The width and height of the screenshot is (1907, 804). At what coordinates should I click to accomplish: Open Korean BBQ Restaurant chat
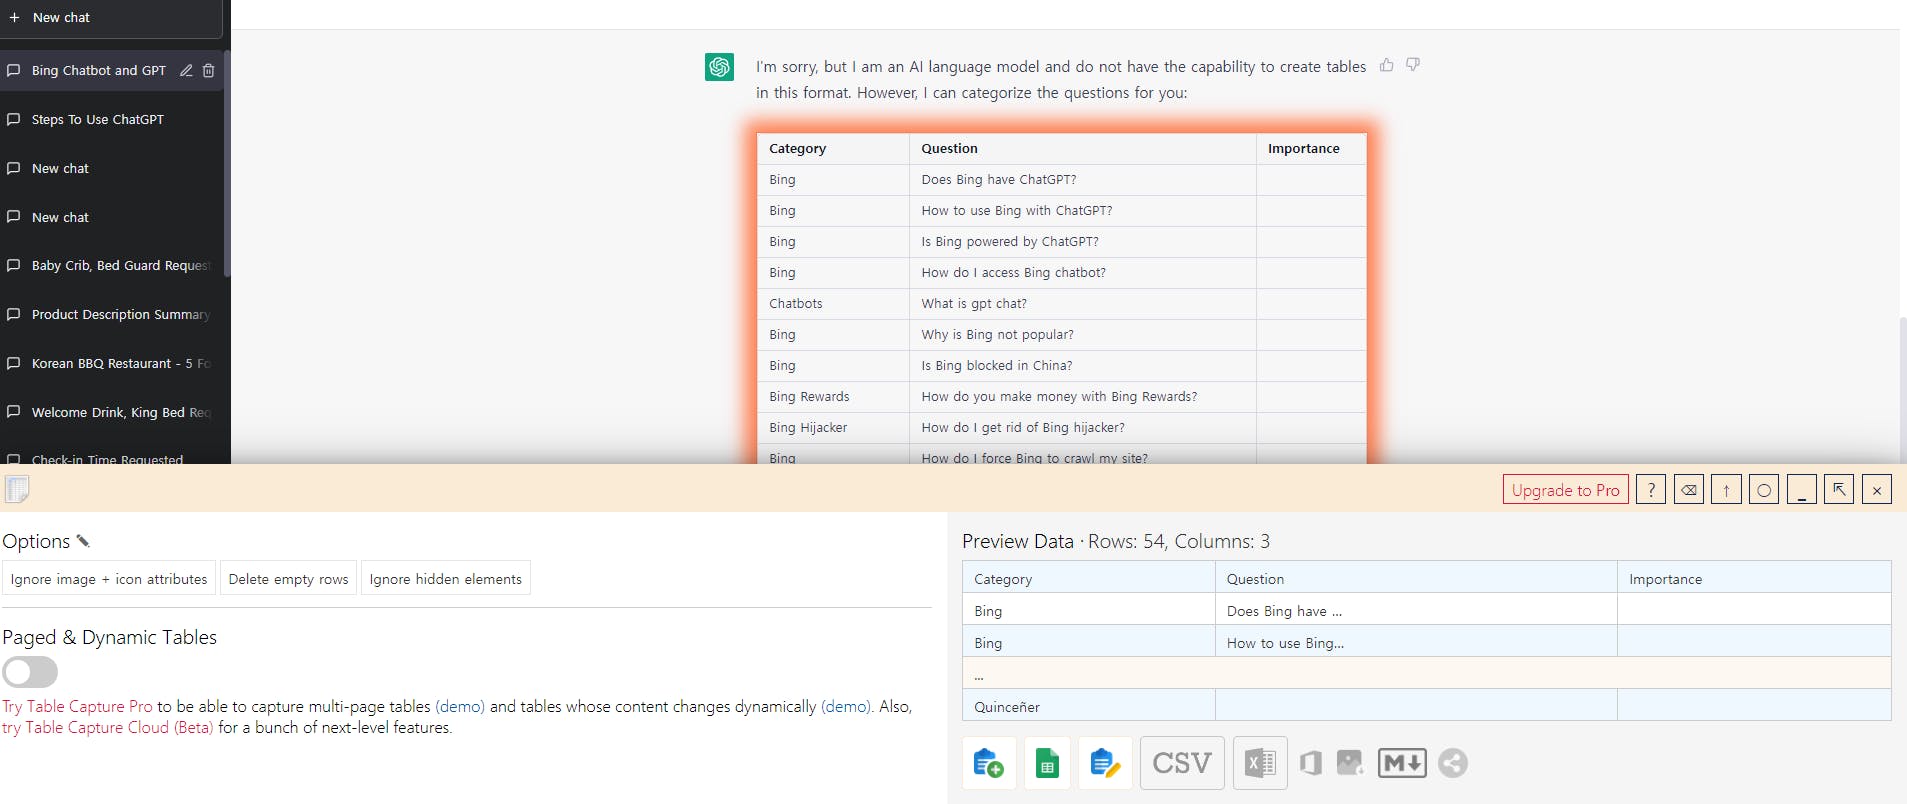coord(110,364)
